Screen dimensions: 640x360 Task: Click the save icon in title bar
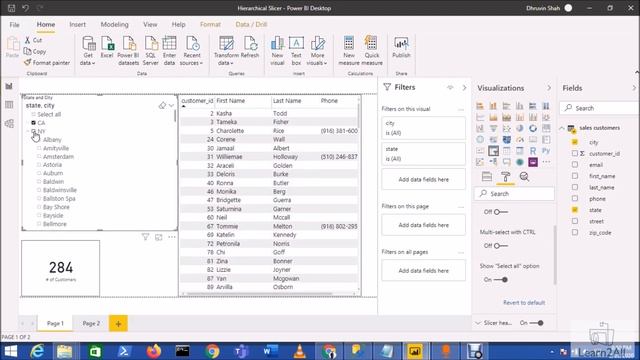click(11, 8)
